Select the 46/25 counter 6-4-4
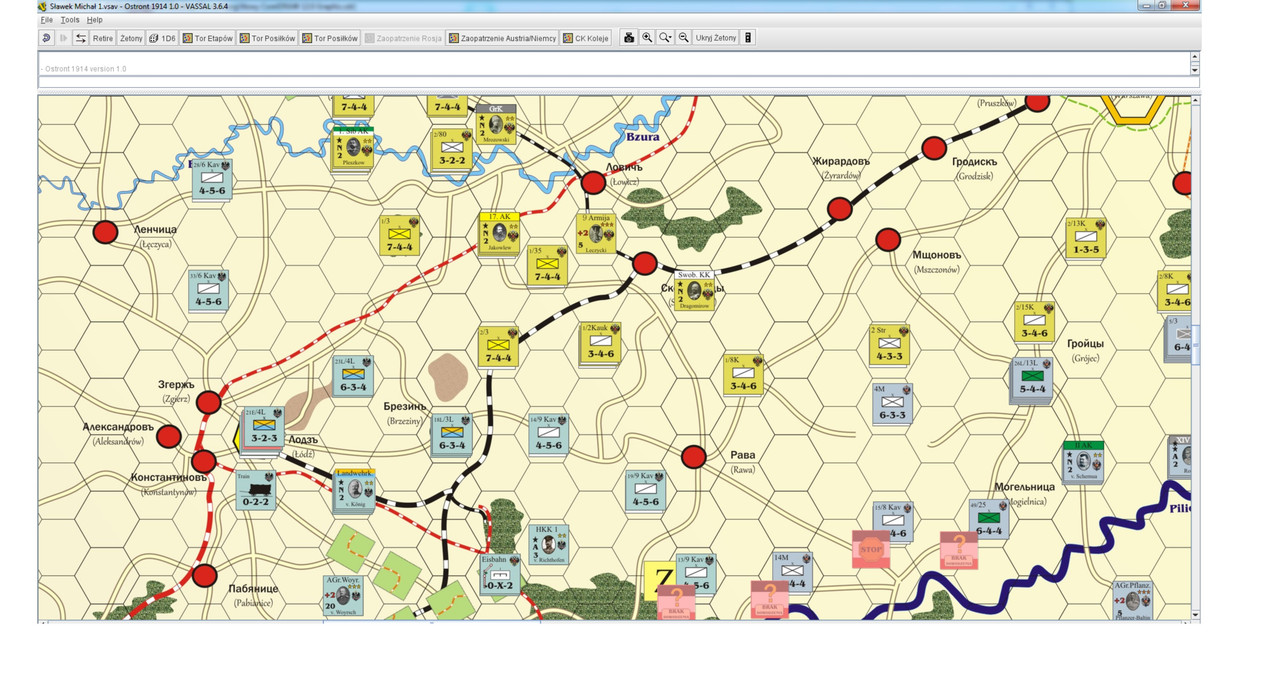This screenshot has width=1280, height=693. pyautogui.click(x=988, y=518)
